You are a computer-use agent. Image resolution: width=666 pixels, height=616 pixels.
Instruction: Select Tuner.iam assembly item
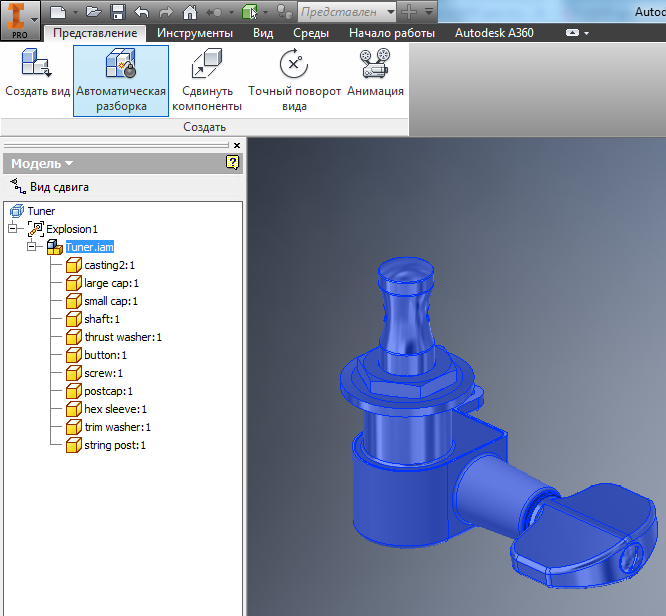[90, 247]
